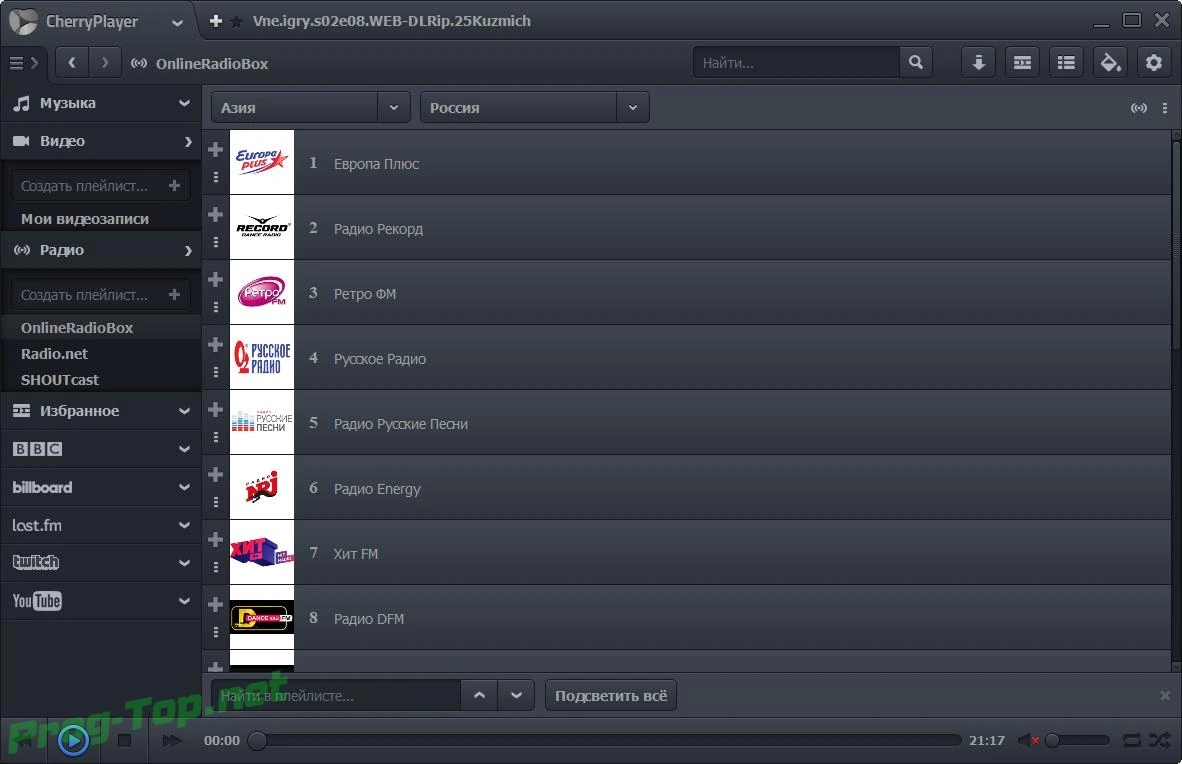Open the CherryPlayer logo menu

click(x=23, y=21)
